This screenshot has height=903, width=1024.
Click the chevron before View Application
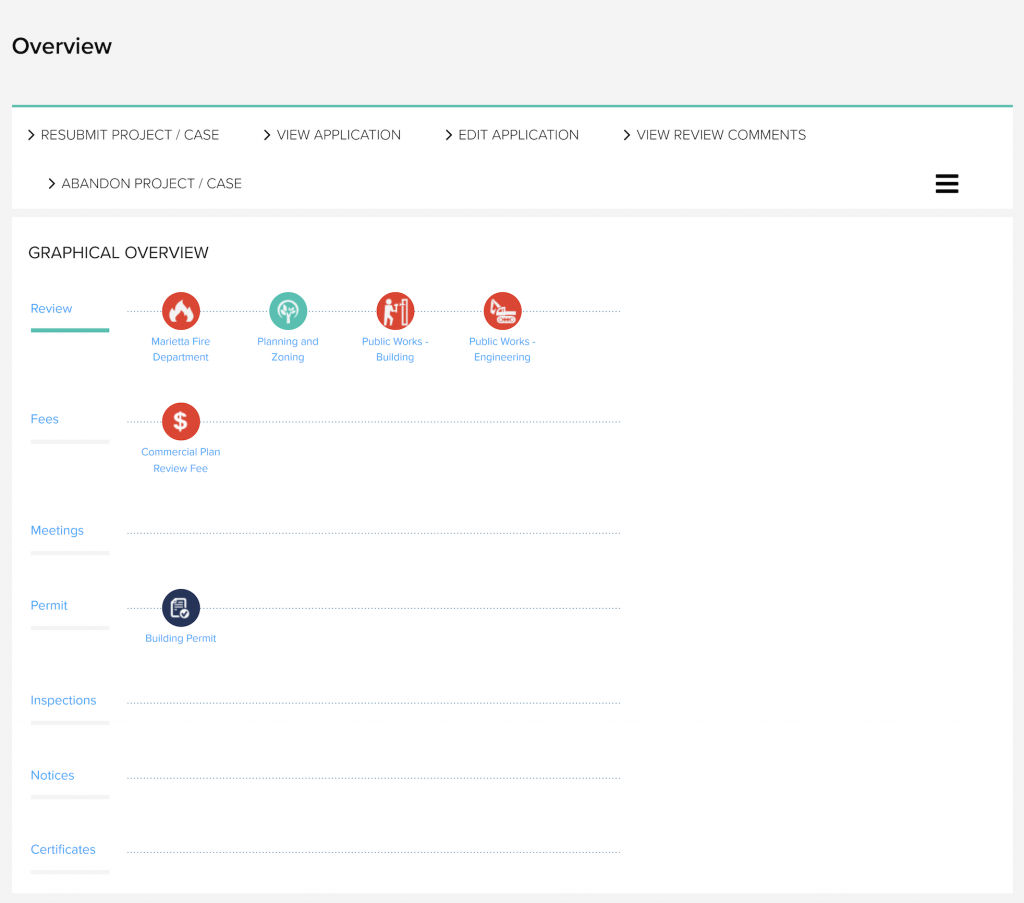coord(266,135)
